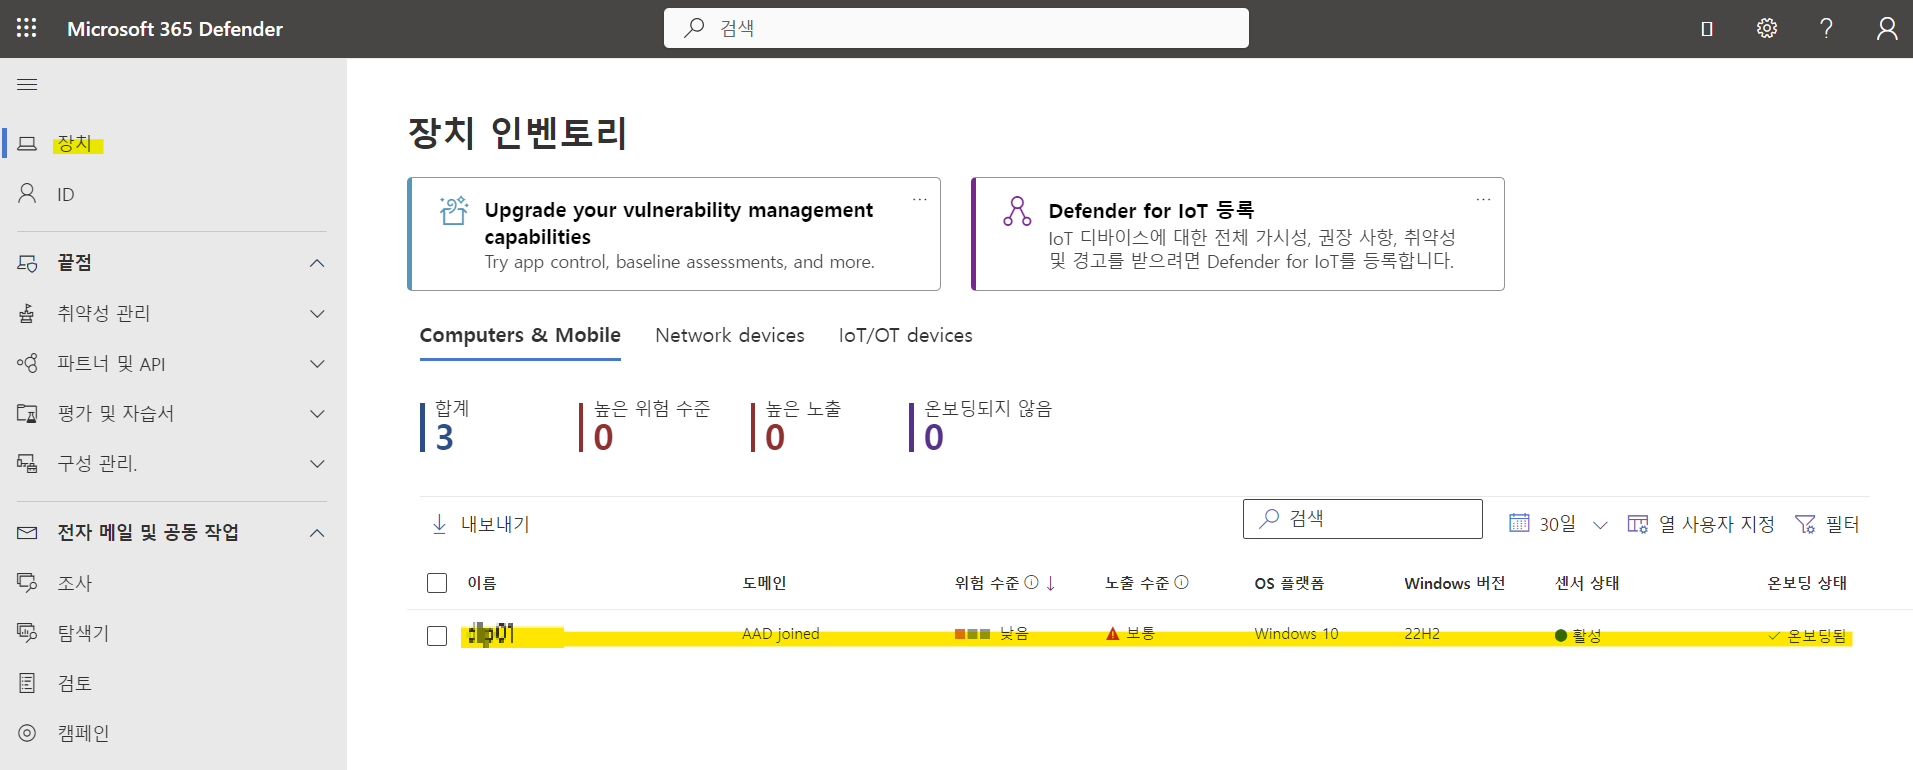1913x770 pixels.
Task: Click the calendar icon beside 30일
Action: 1519,522
